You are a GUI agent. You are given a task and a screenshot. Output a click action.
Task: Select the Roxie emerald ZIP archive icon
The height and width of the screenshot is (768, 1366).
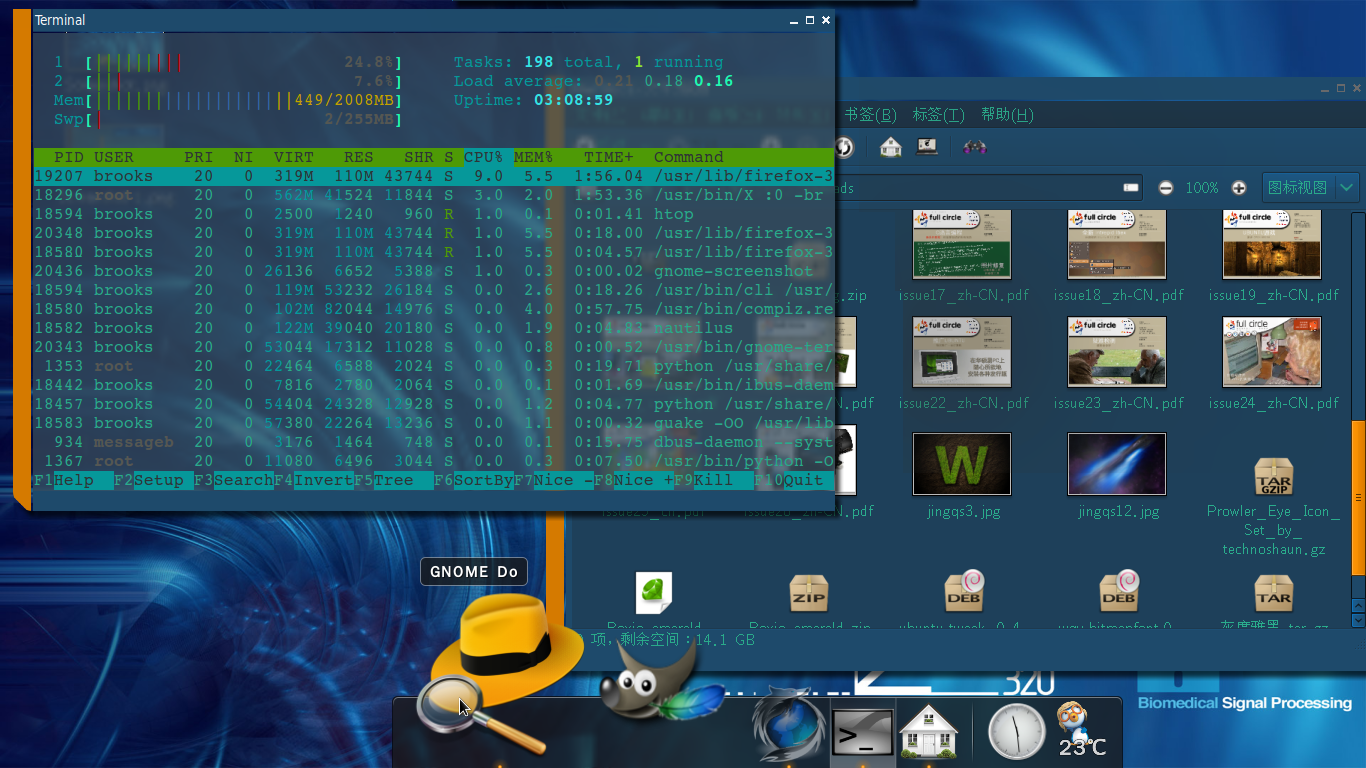tap(808, 593)
